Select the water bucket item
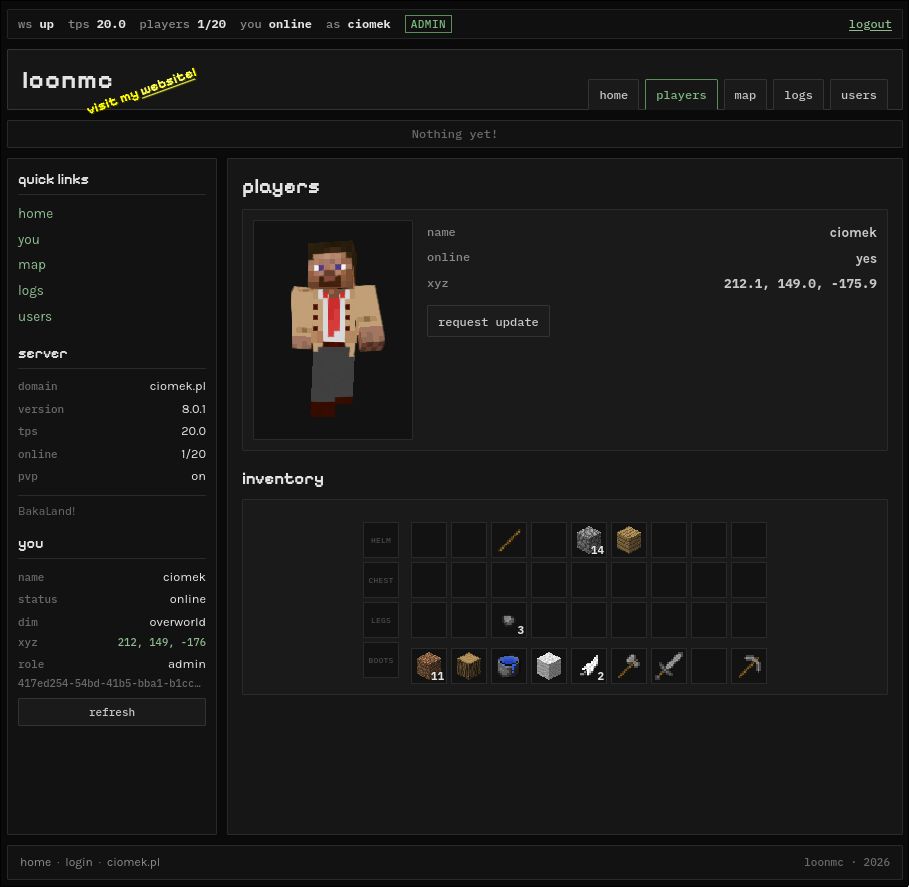Screen dimensions: 909x887 click(x=509, y=666)
